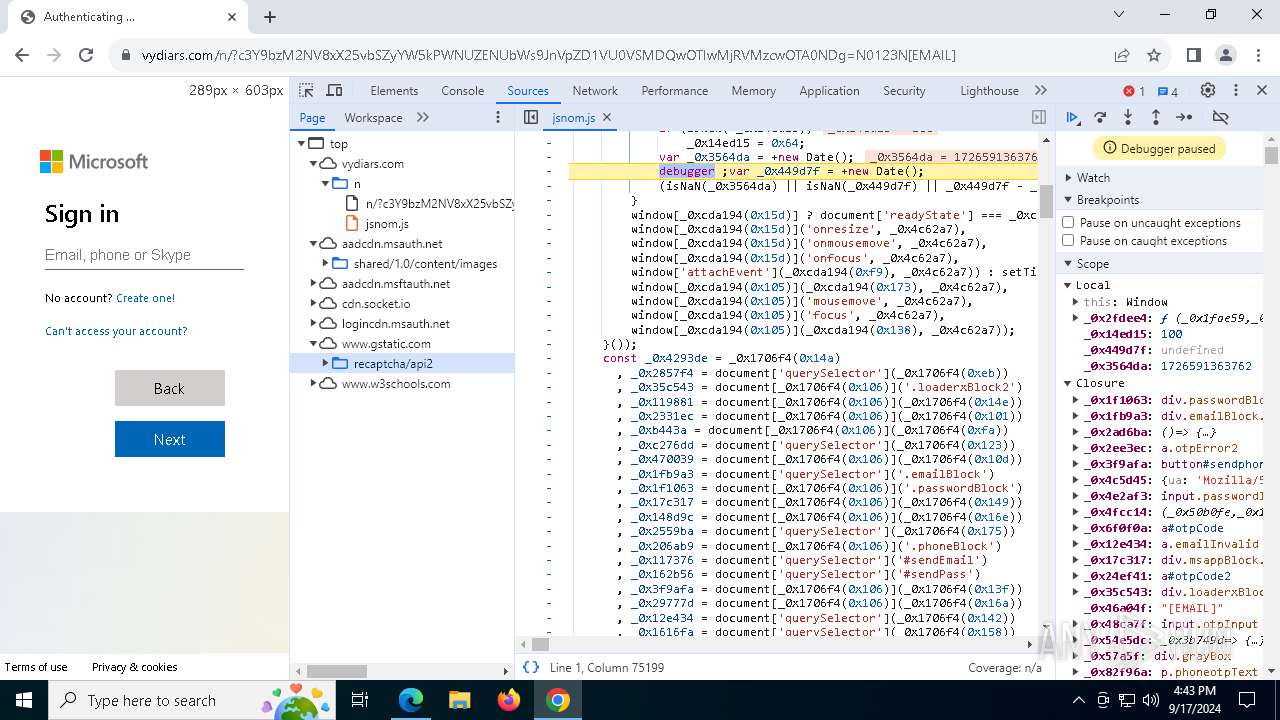
Task: Open the Application tab
Action: point(829,90)
